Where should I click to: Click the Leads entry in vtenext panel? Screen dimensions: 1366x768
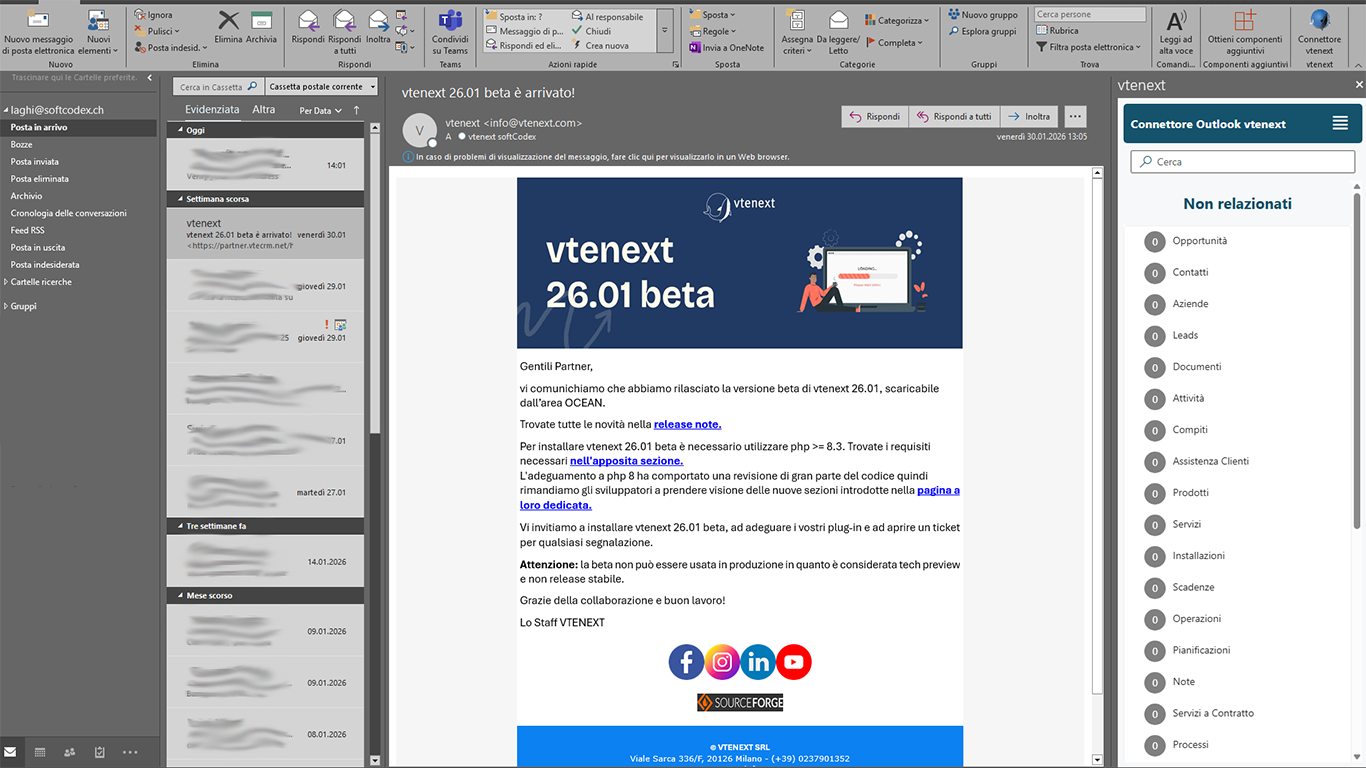tap(1185, 335)
